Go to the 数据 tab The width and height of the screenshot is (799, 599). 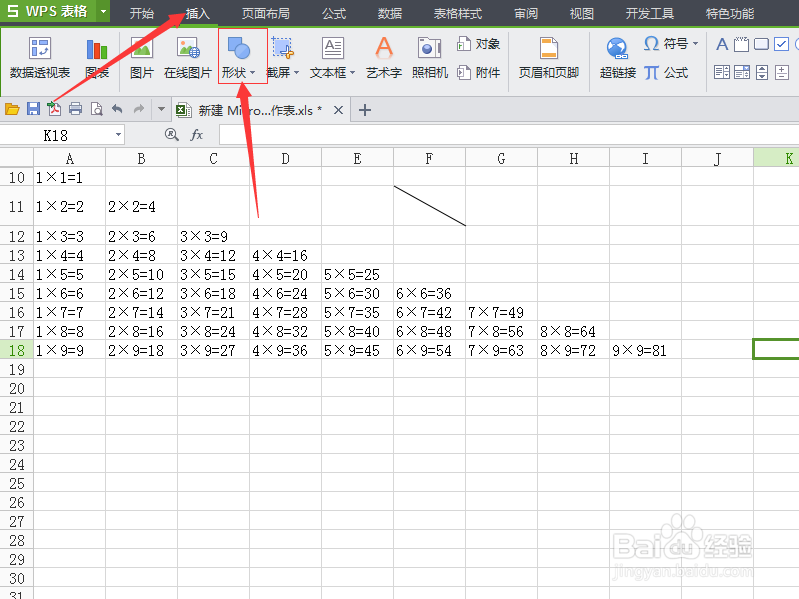tap(390, 13)
